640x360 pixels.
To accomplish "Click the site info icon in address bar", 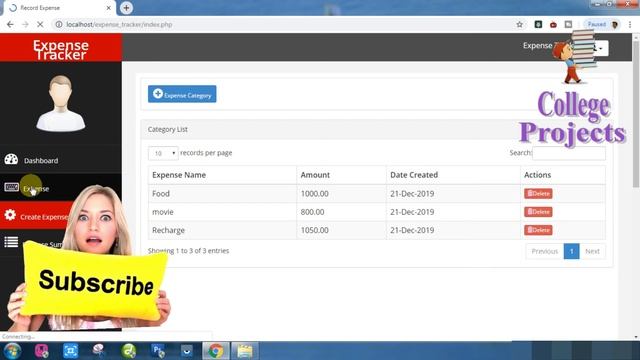I will [59, 24].
